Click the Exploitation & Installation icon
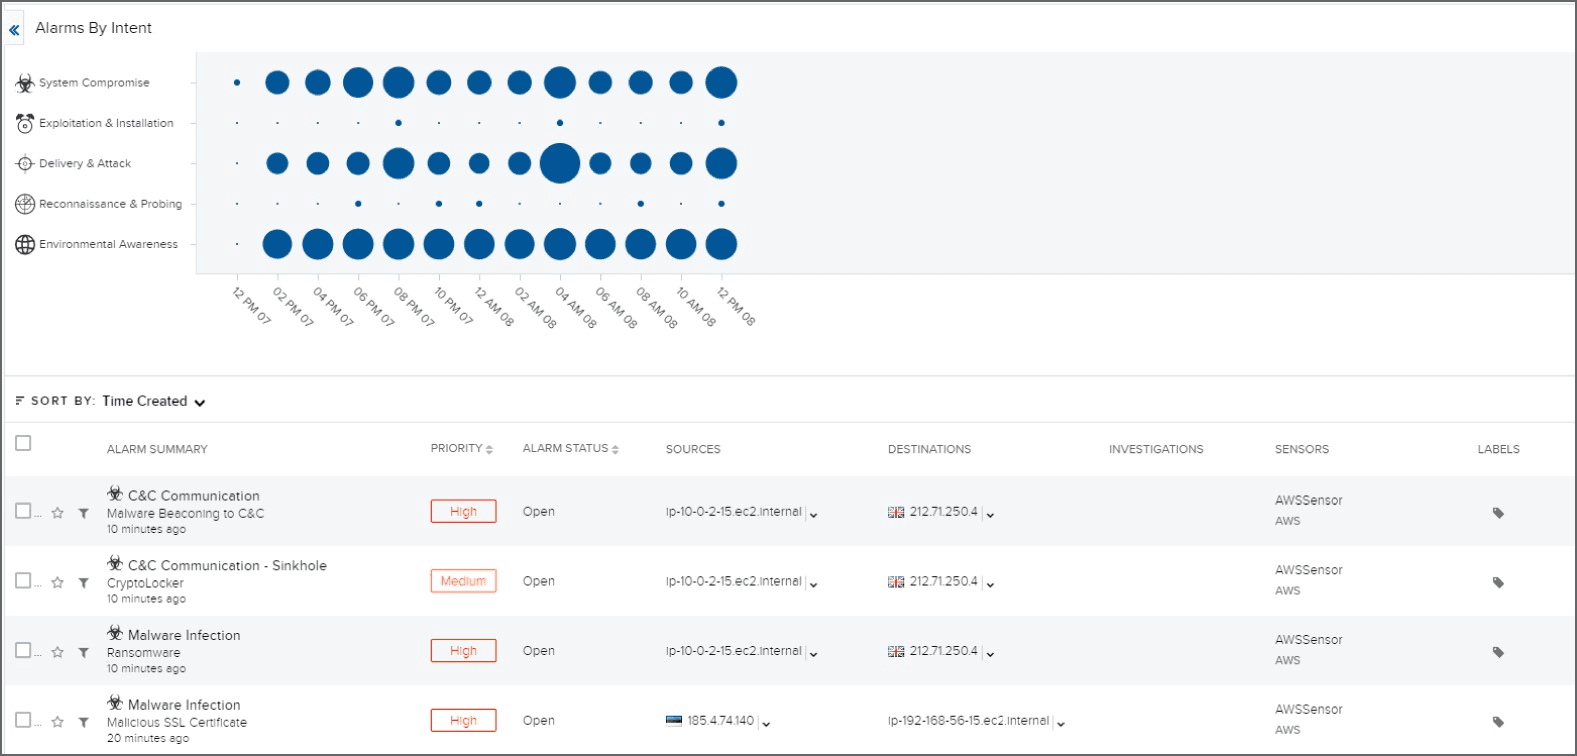1577x756 pixels. 25,123
